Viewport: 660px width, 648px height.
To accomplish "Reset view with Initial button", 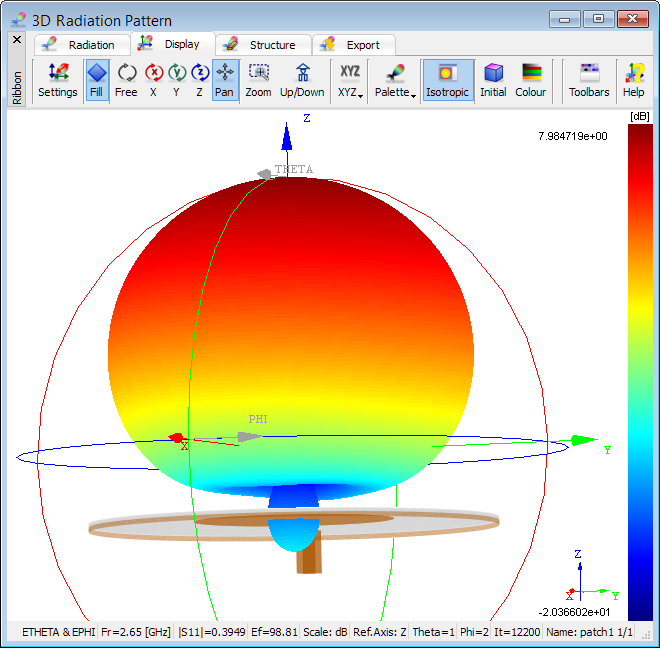I will point(493,80).
